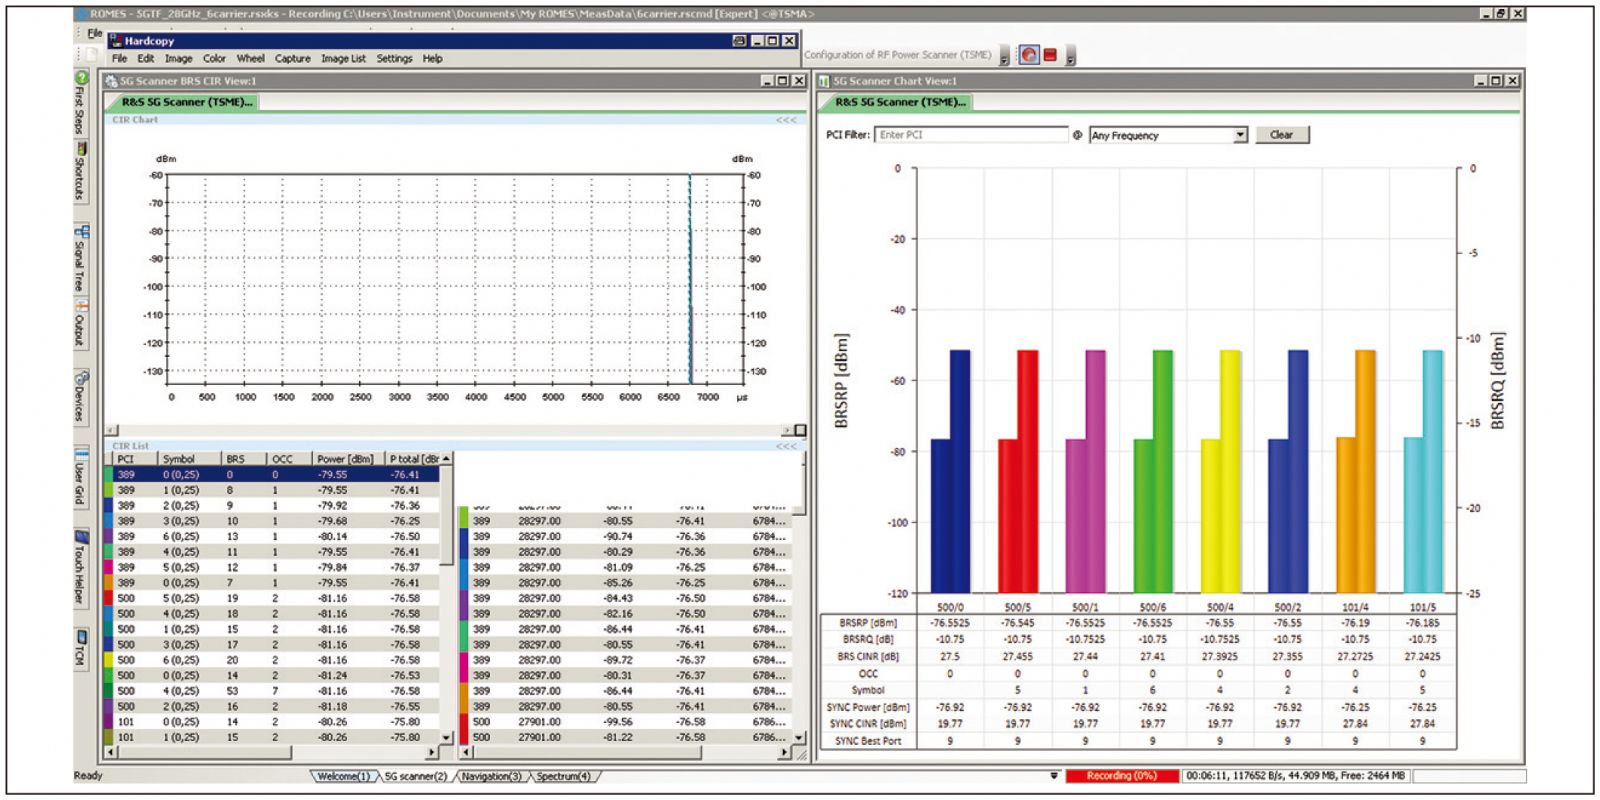Open the Devices side panel
The height and width of the screenshot is (800, 1600).
pos(81,395)
